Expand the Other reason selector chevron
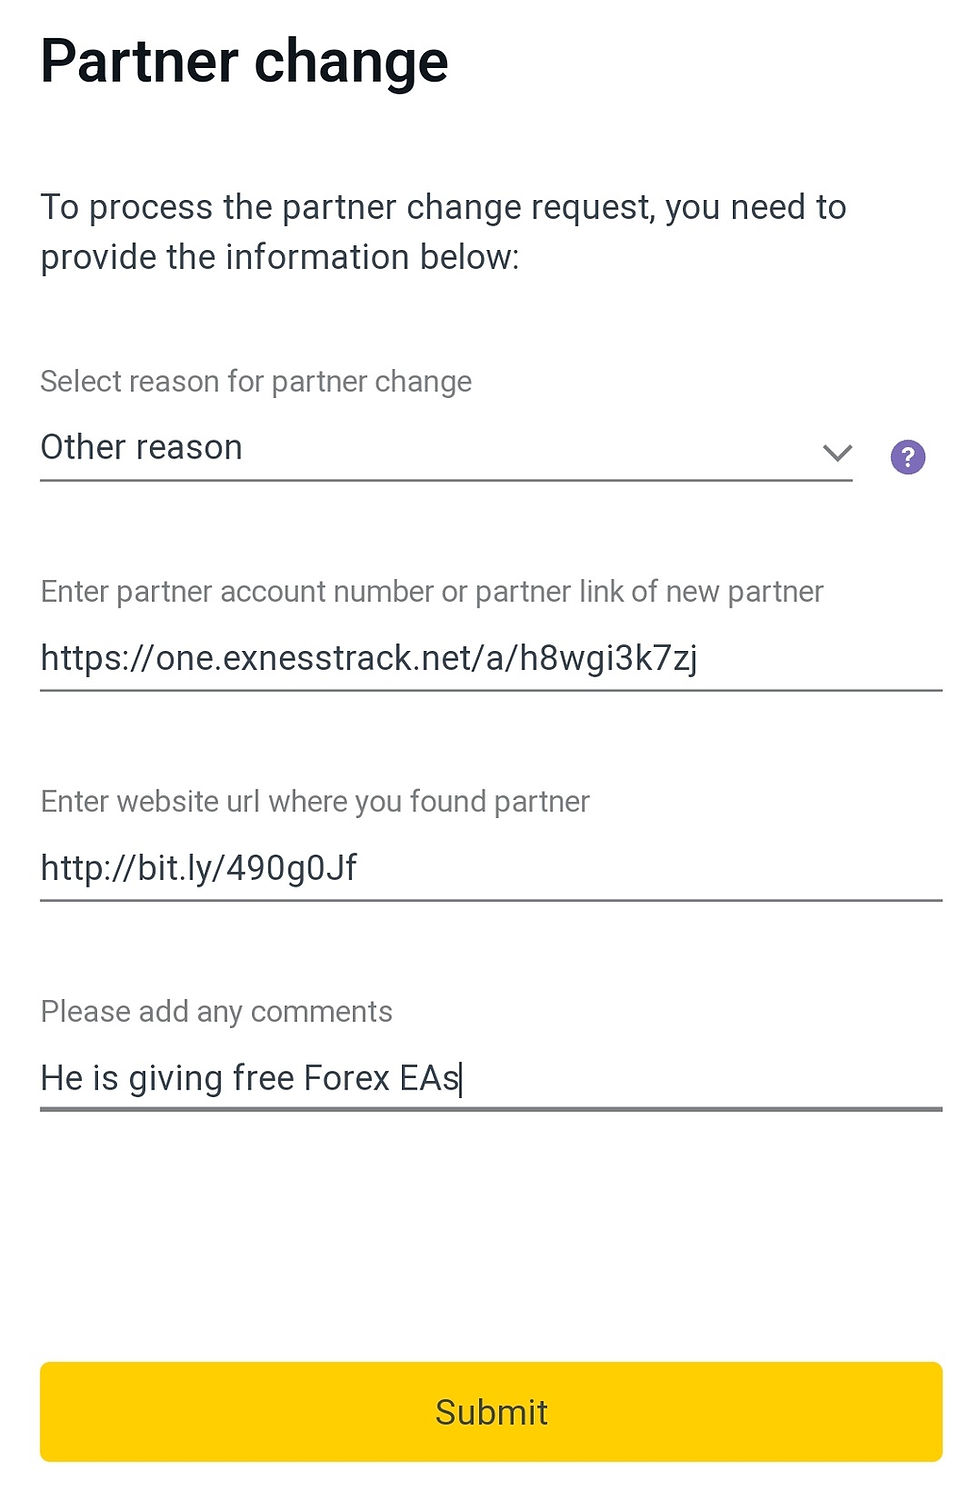The image size is (980, 1499). point(837,453)
